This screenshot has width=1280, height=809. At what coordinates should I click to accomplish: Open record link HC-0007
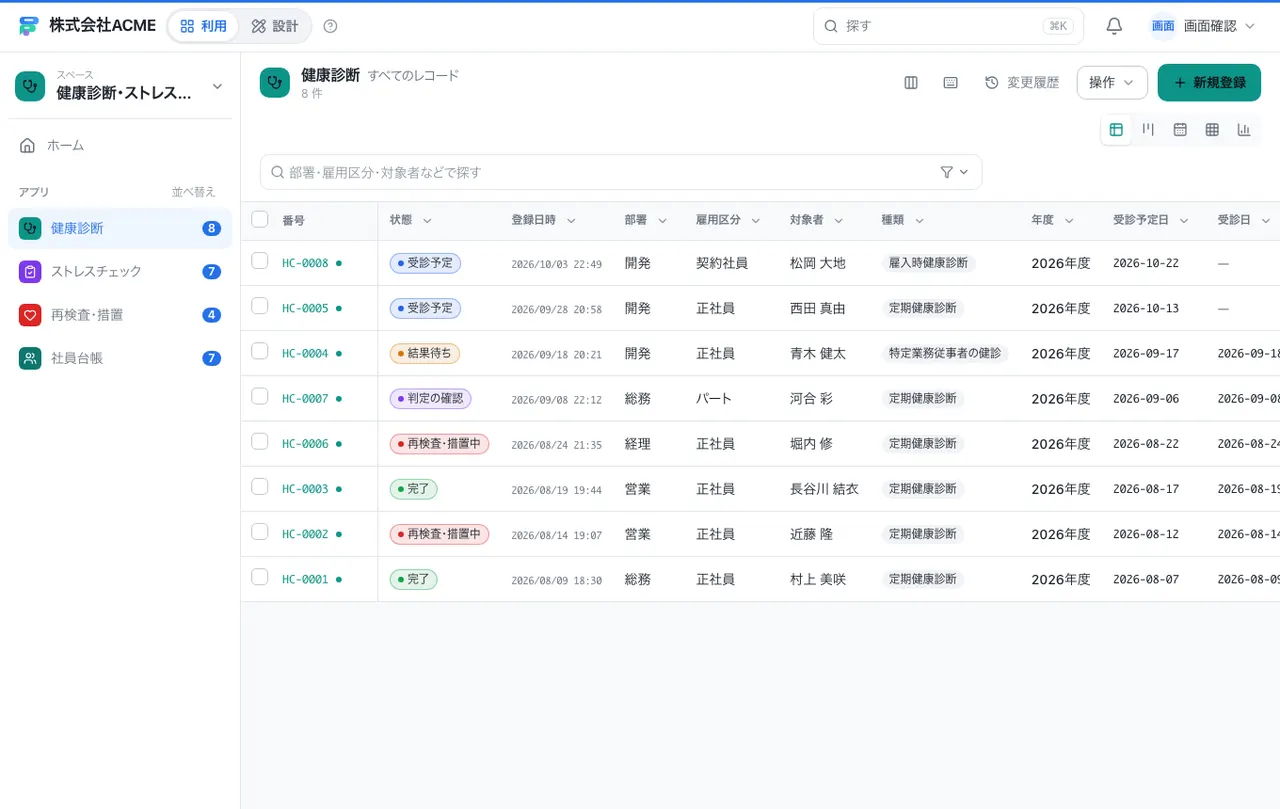305,399
